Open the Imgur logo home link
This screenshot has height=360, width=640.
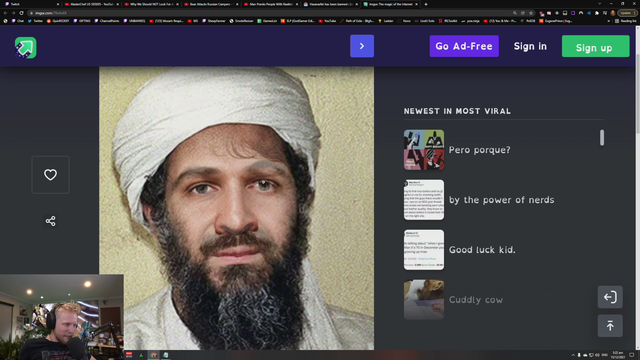pyautogui.click(x=26, y=47)
